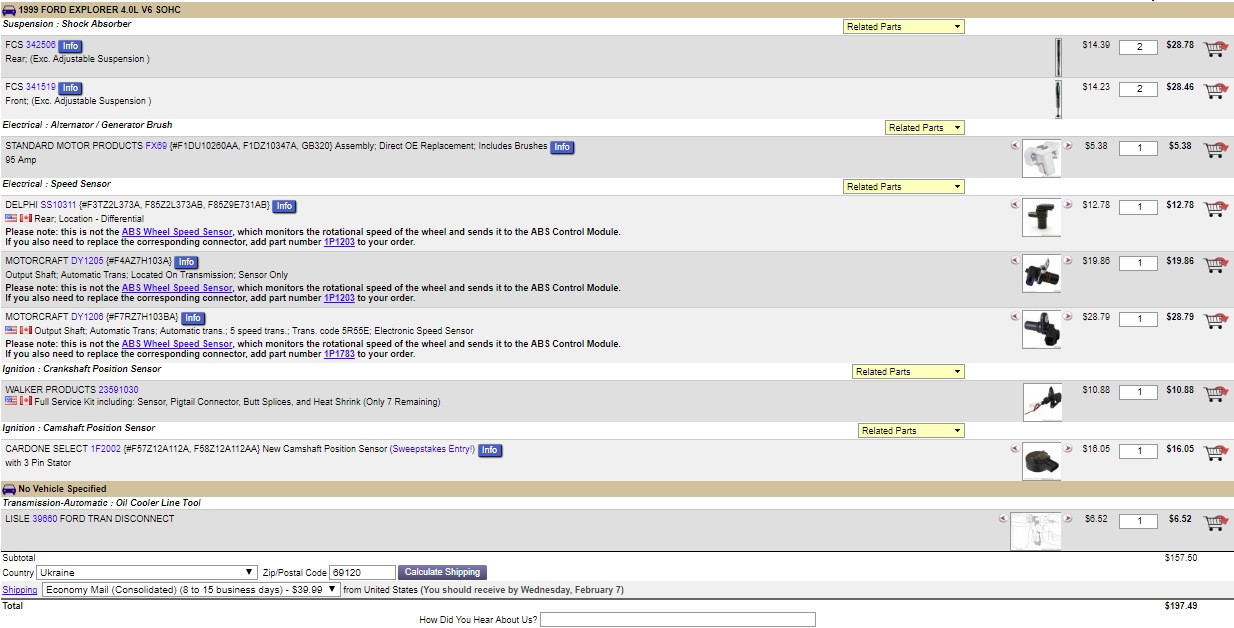Open the Shipping link
The image size is (1234, 628).
(20, 590)
